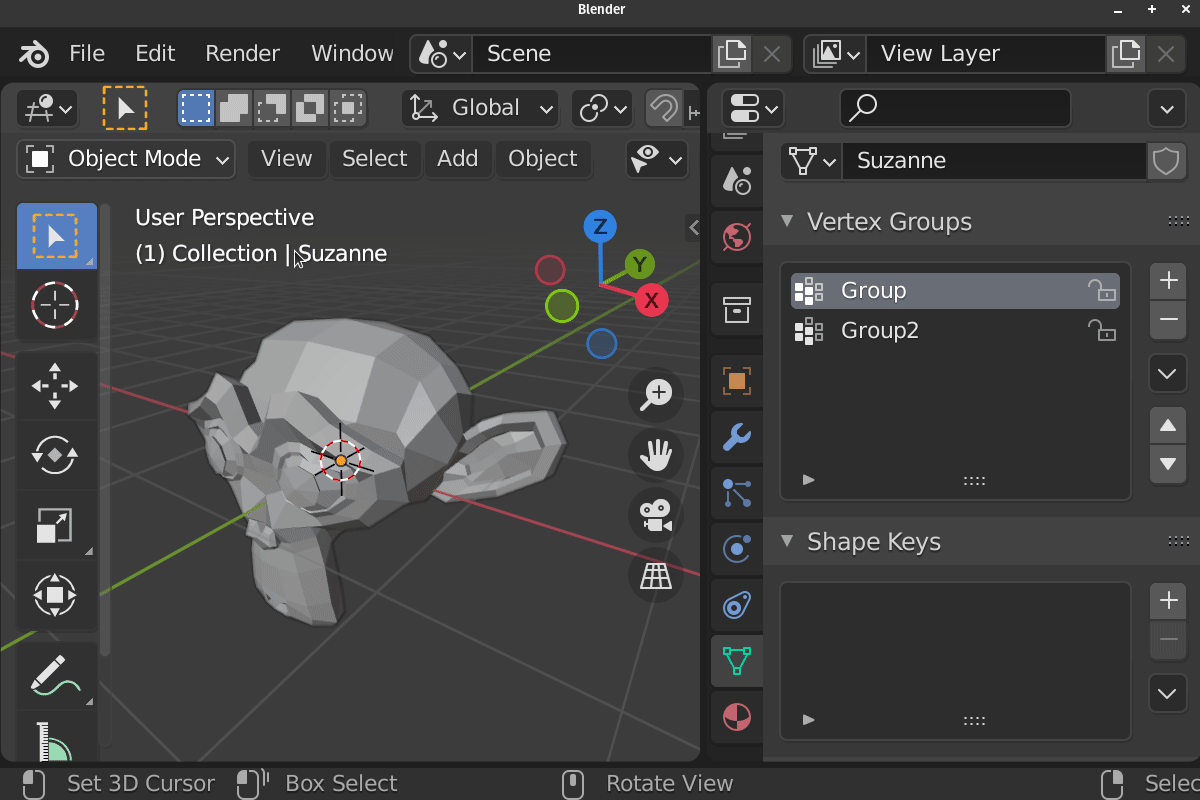Open the Global transform orientation dropdown

pyautogui.click(x=481, y=108)
